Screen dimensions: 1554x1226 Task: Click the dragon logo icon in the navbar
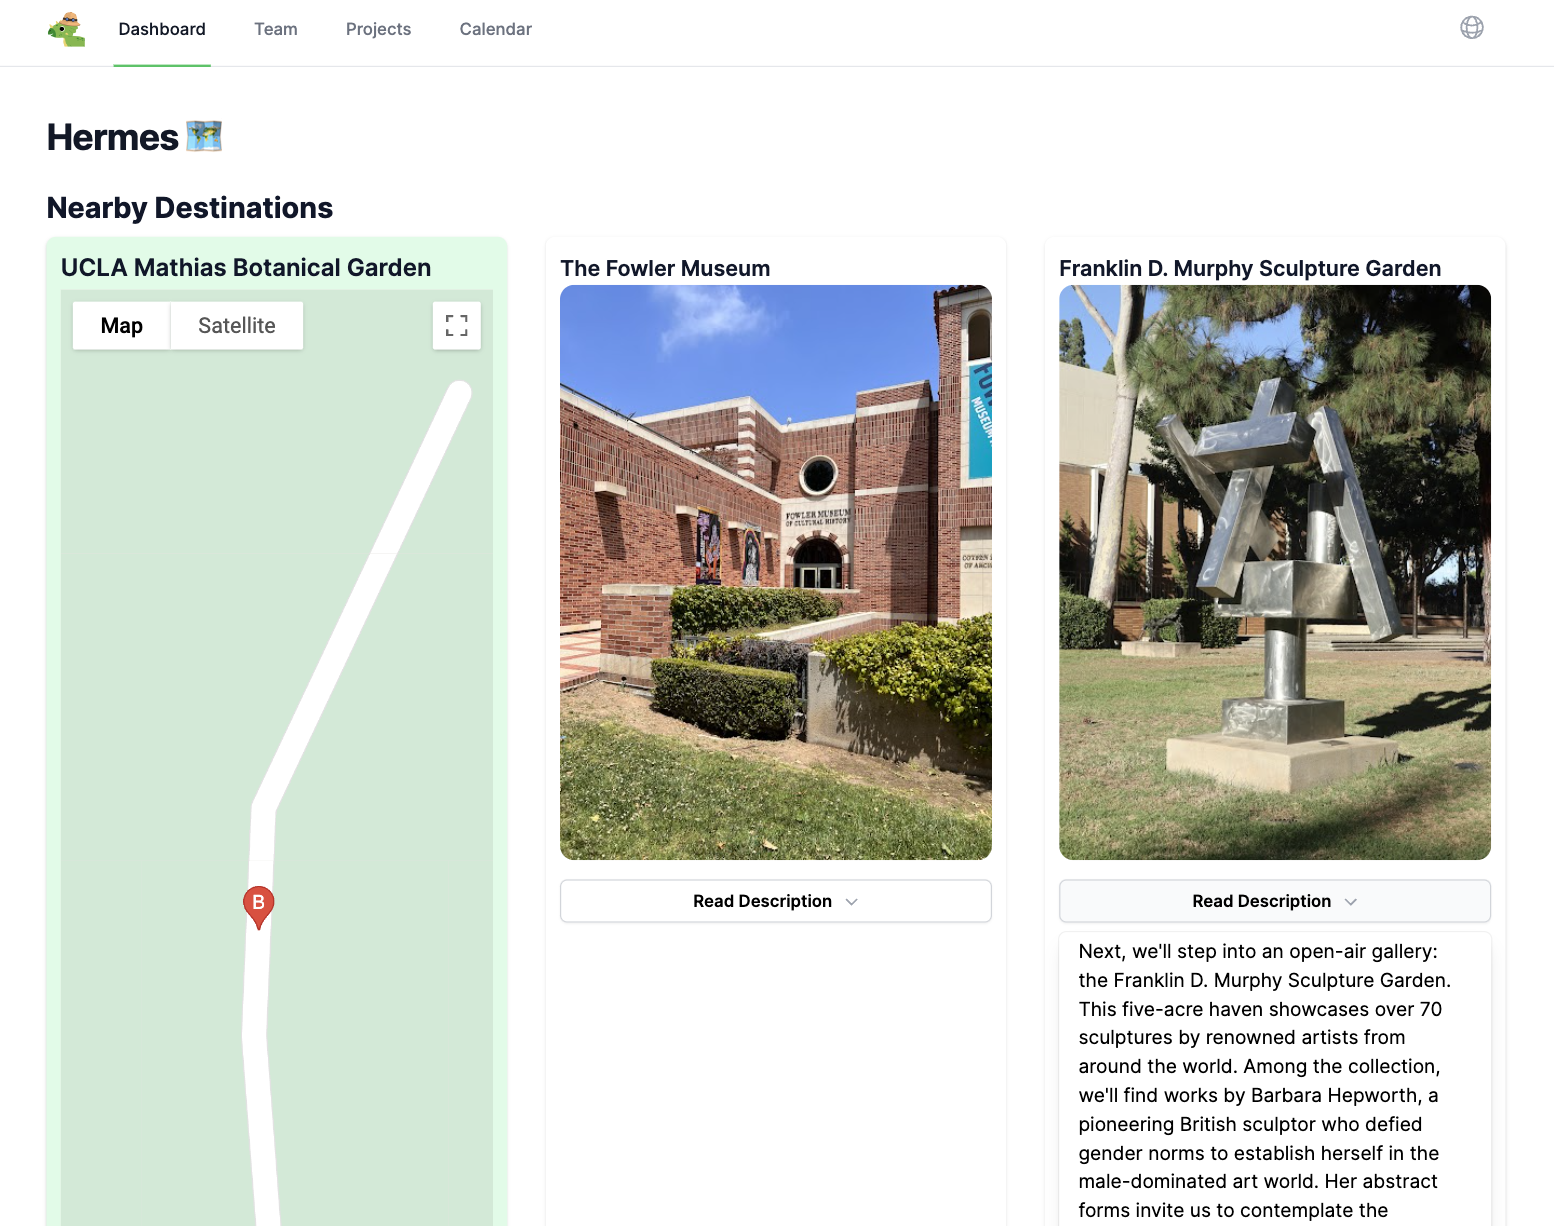pos(67,30)
